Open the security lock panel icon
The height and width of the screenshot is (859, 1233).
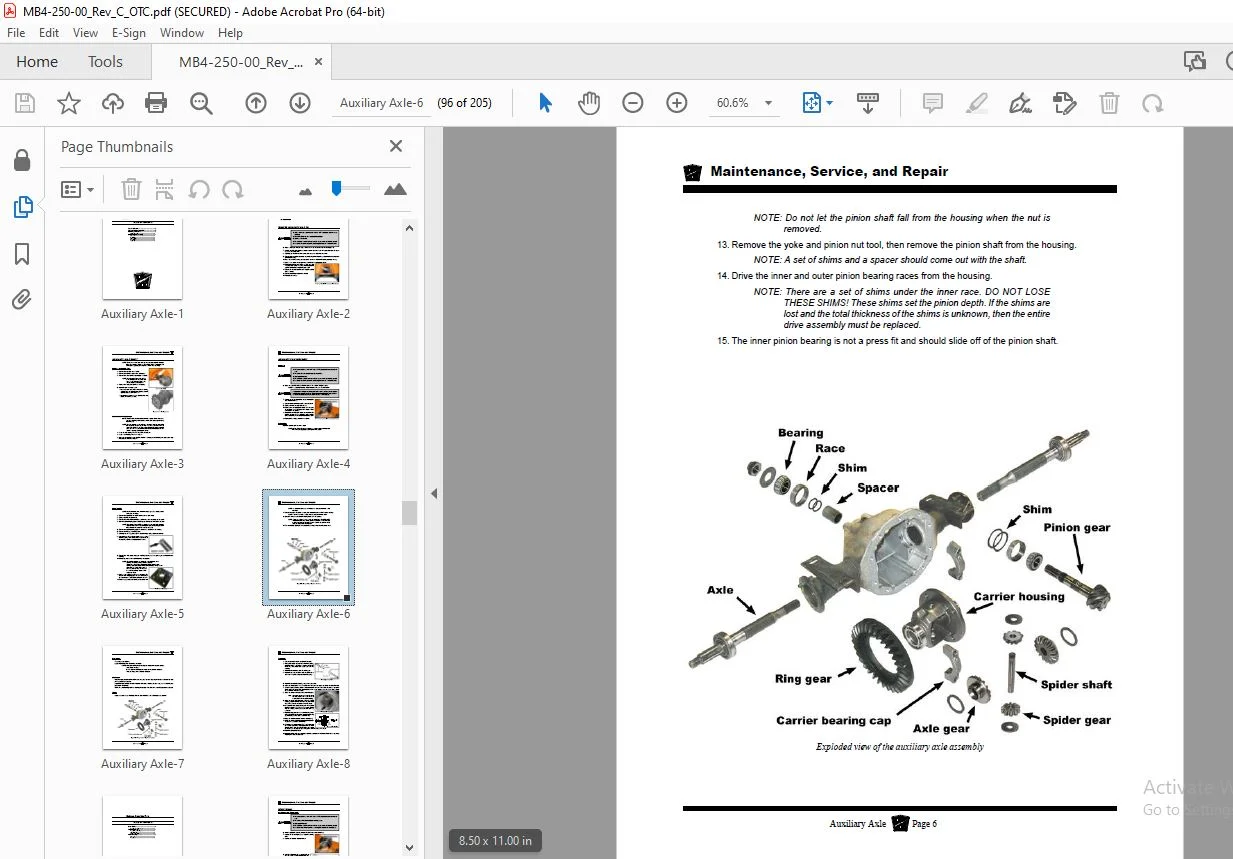coord(22,160)
